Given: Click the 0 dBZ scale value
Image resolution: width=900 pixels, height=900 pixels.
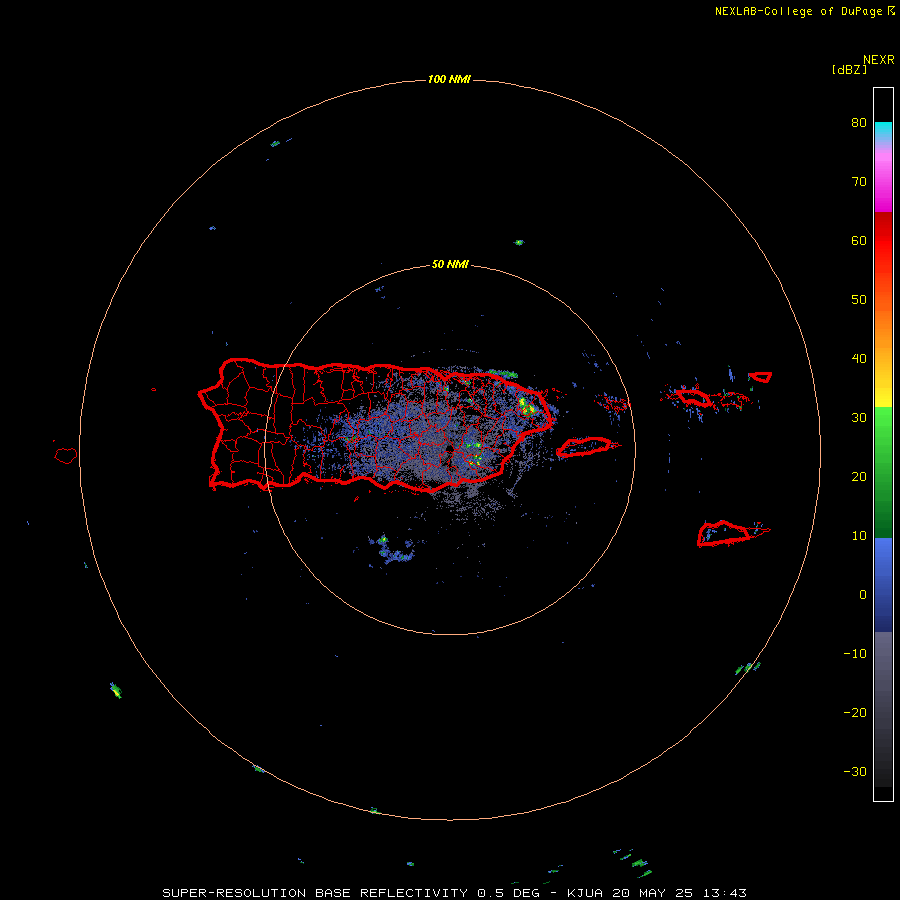Looking at the screenshot, I should click(x=863, y=595).
